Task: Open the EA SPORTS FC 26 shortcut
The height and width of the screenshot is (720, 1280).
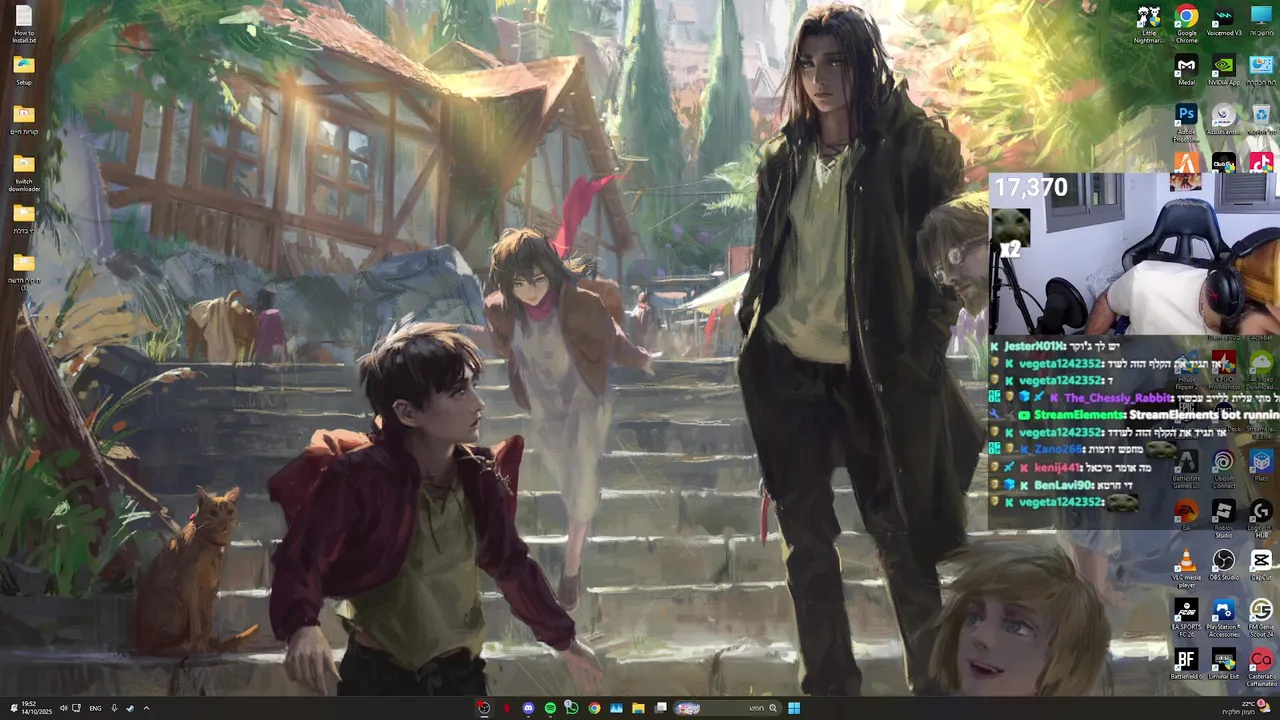Action: [1186, 616]
